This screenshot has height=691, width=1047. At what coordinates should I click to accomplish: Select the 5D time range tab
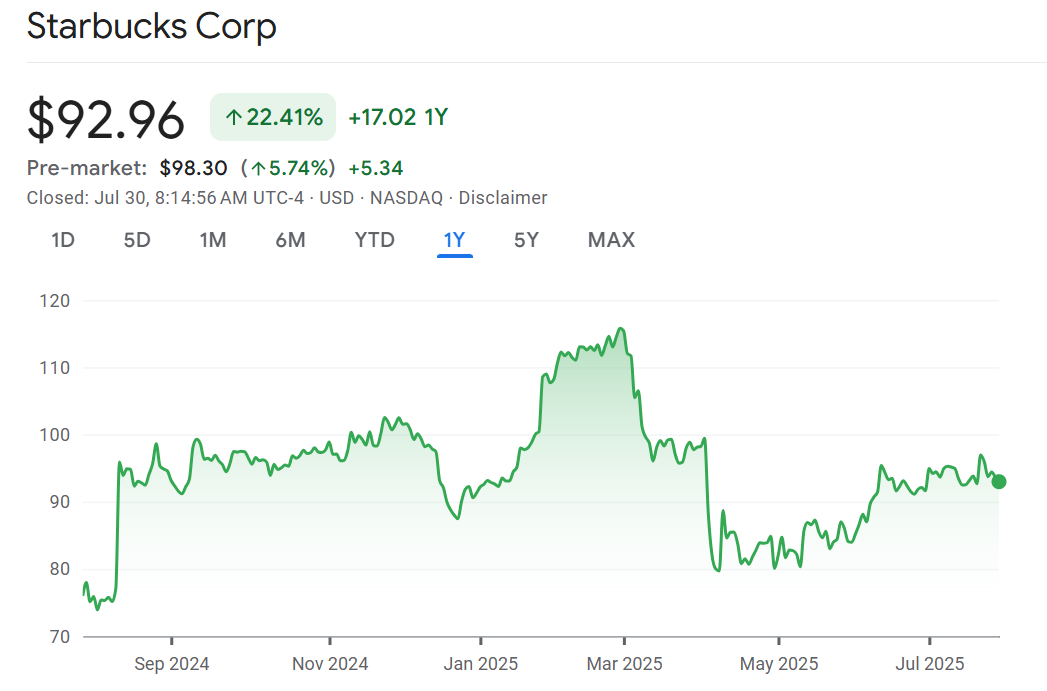[x=137, y=240]
